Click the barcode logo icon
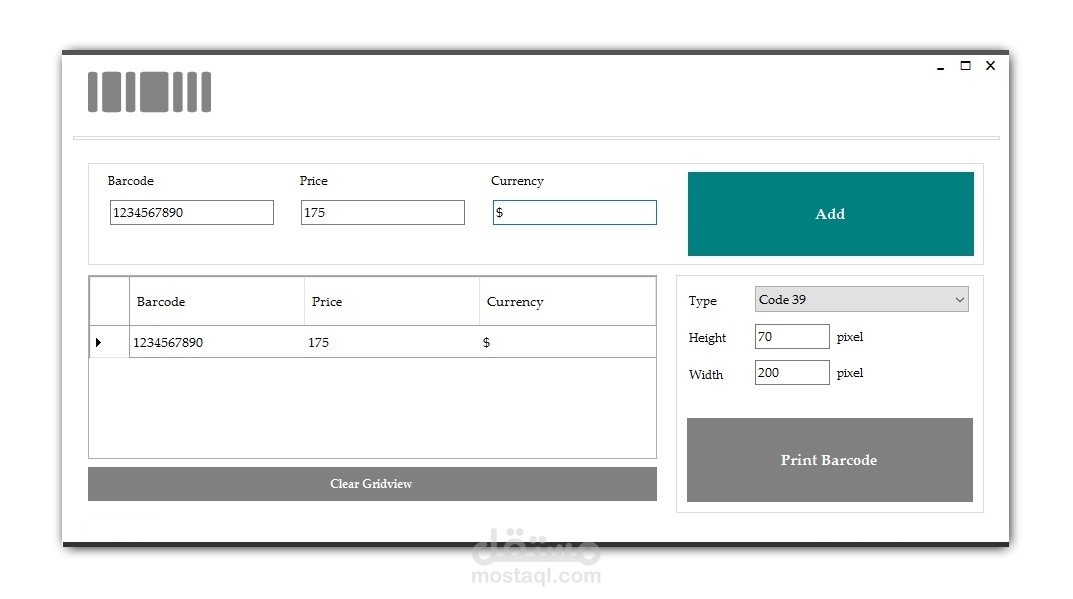Image resolution: width=1073 pixels, height=599 pixels. point(148,91)
